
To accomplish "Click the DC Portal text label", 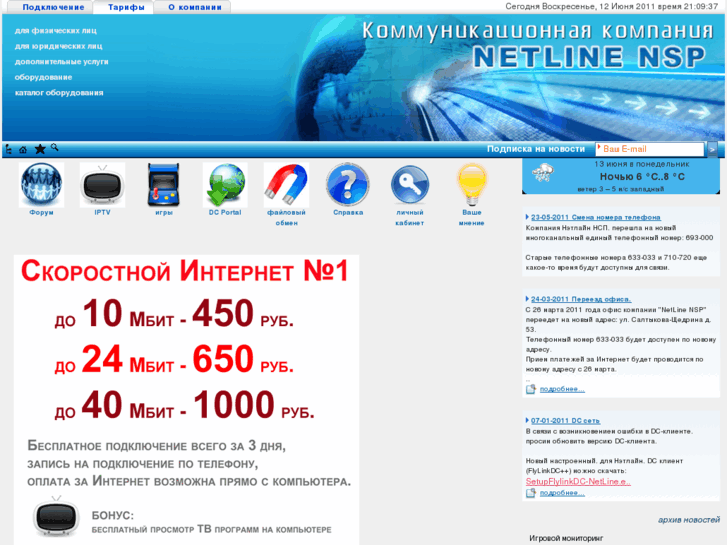I will [x=225, y=212].
